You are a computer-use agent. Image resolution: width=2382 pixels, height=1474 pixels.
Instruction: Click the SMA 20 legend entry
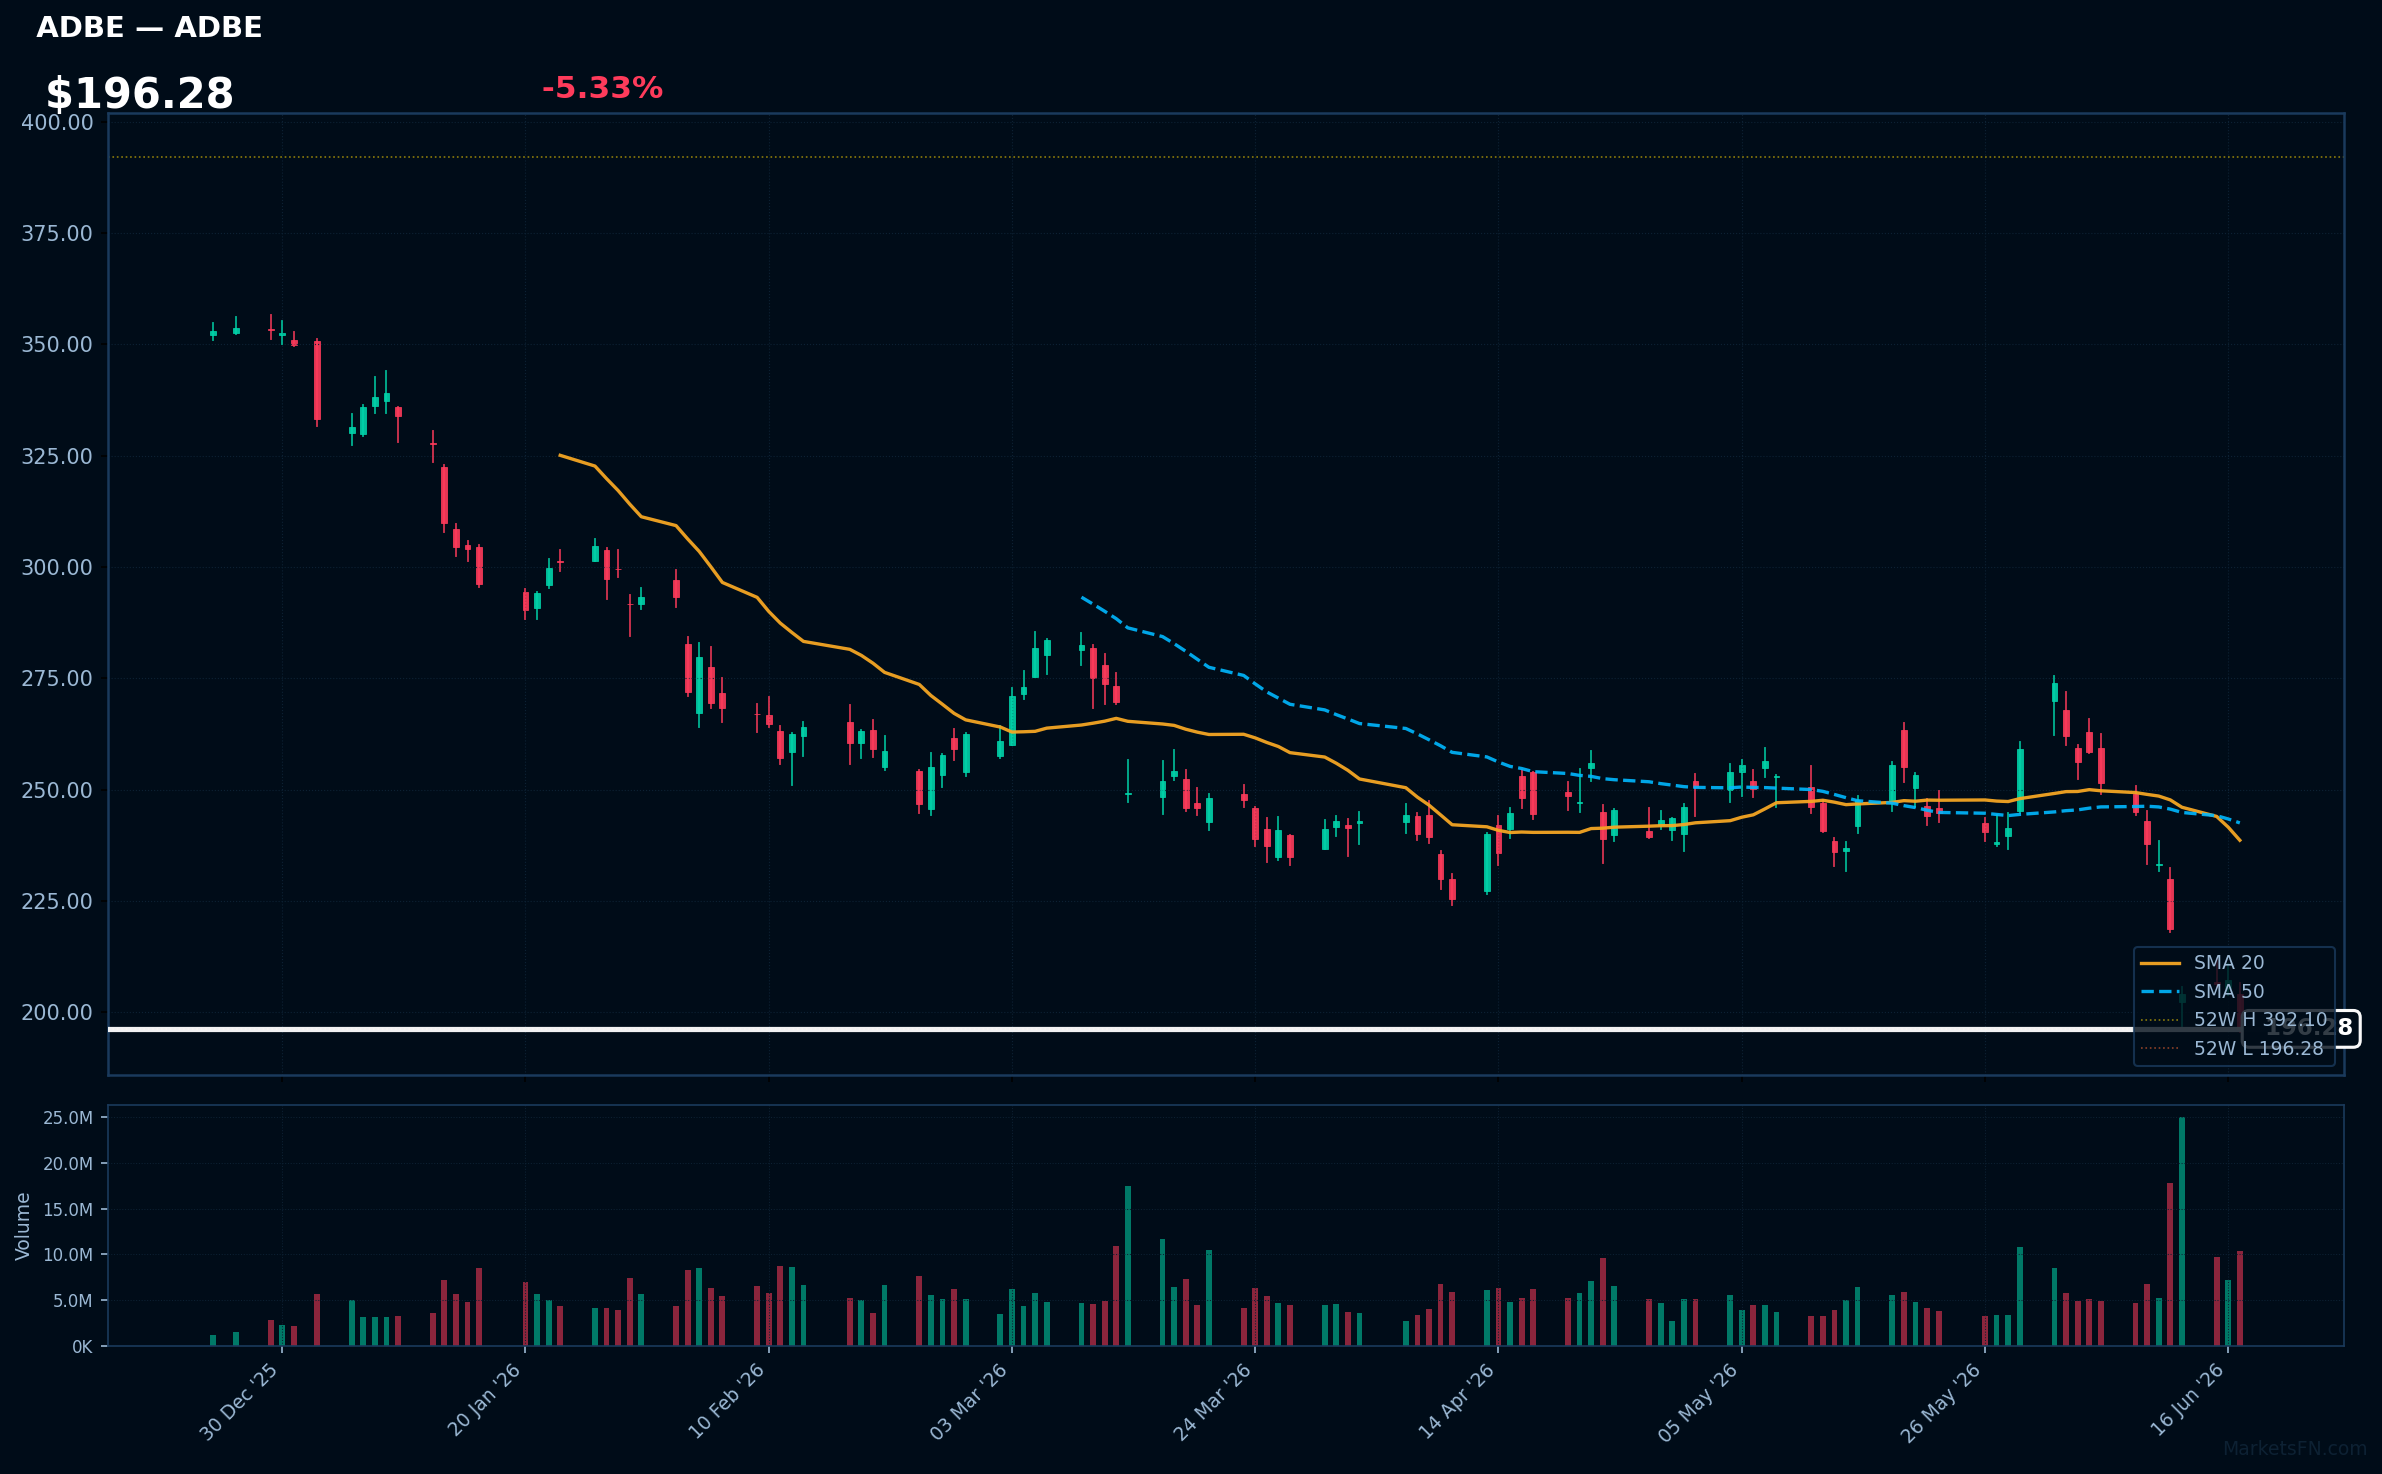[2202, 963]
